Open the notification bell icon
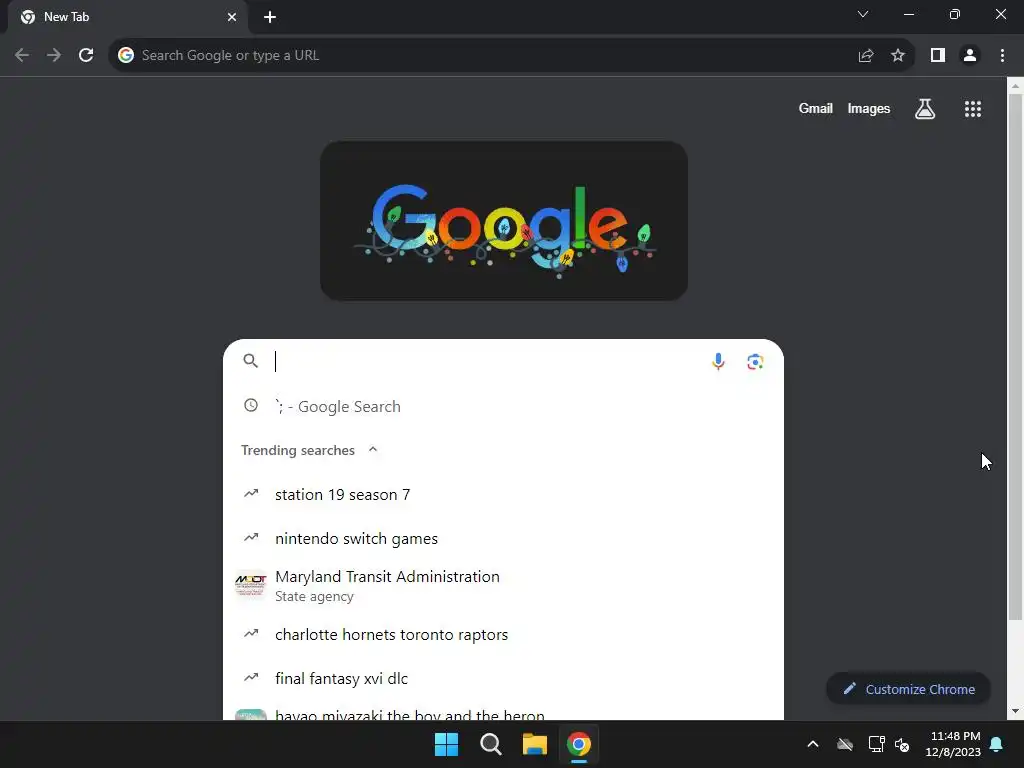 (997, 744)
